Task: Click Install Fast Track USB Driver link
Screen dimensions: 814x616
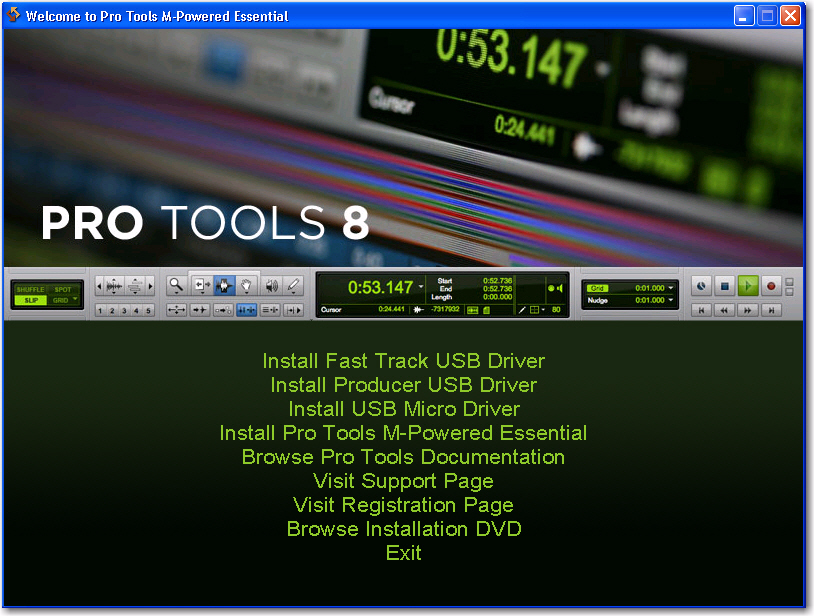Action: (x=403, y=361)
